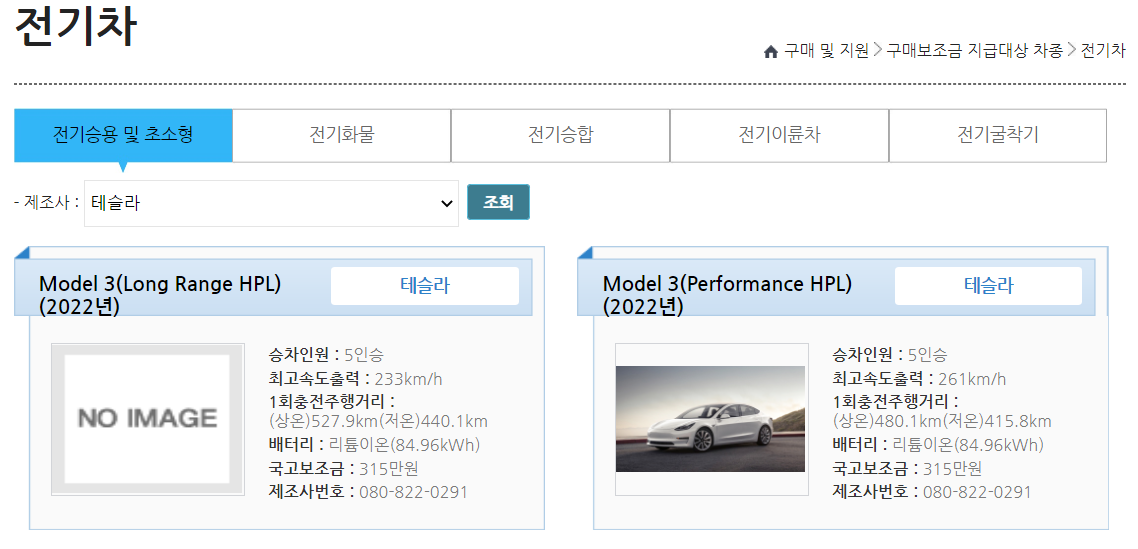Click 315만원 subsidy on Performance card
This screenshot has width=1138, height=549.
click(x=952, y=468)
